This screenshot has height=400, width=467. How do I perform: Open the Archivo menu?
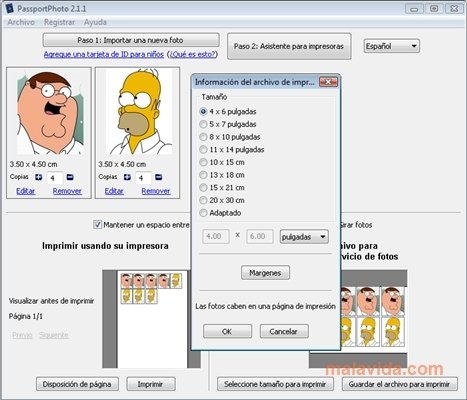(x=21, y=22)
